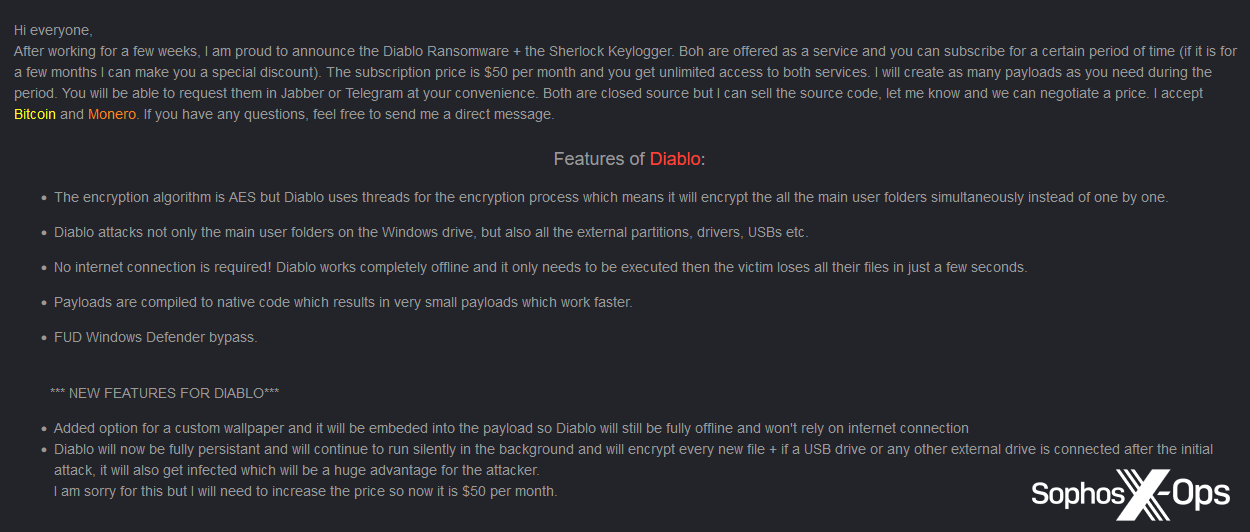Select the "Features of" heading text

(599, 159)
